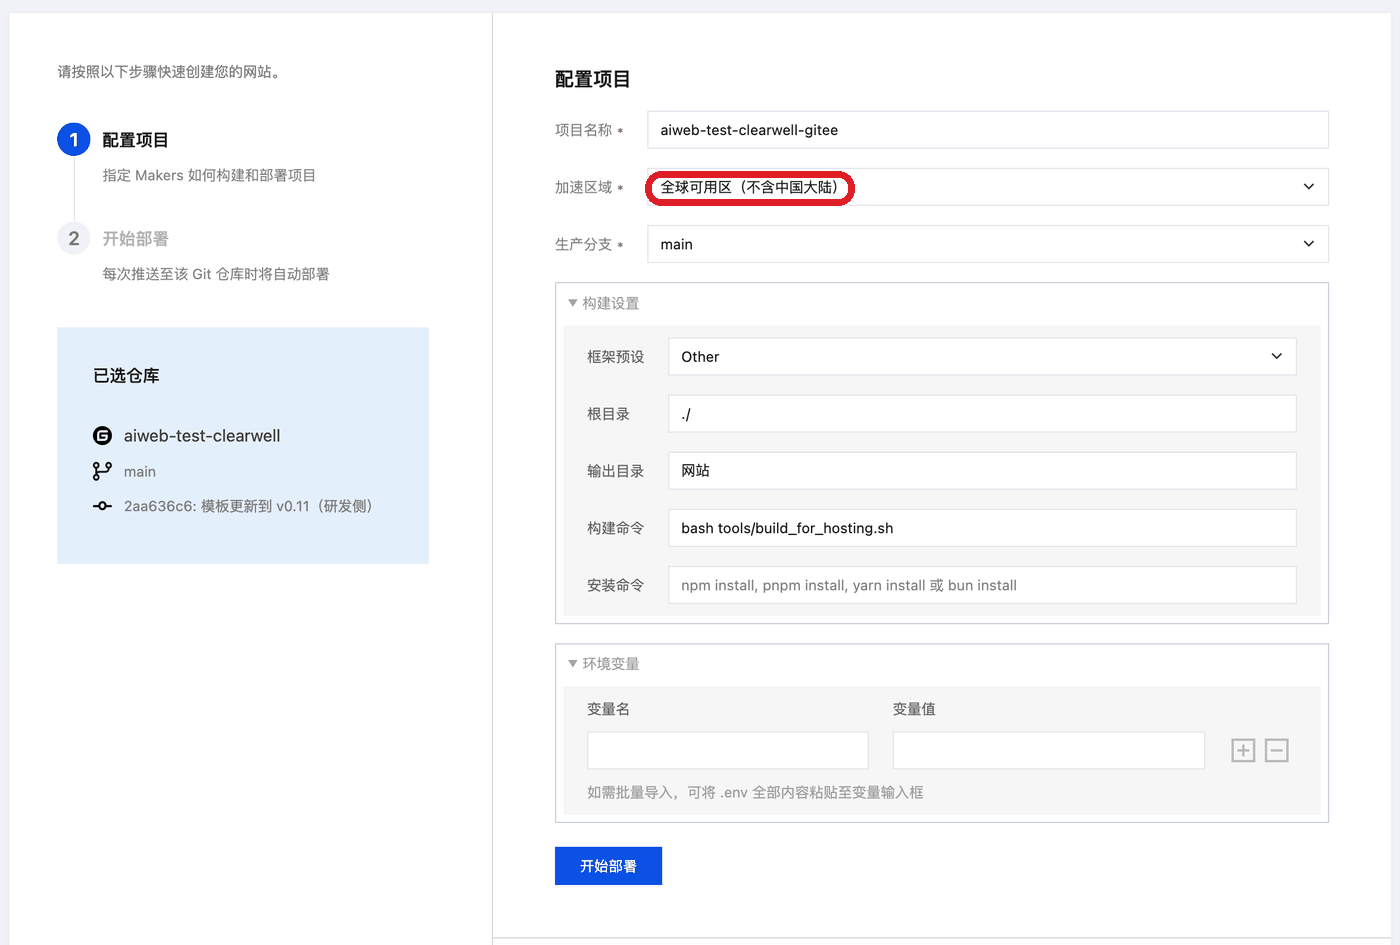
Task: Open the 框架预设 Other dropdown
Action: (x=982, y=357)
